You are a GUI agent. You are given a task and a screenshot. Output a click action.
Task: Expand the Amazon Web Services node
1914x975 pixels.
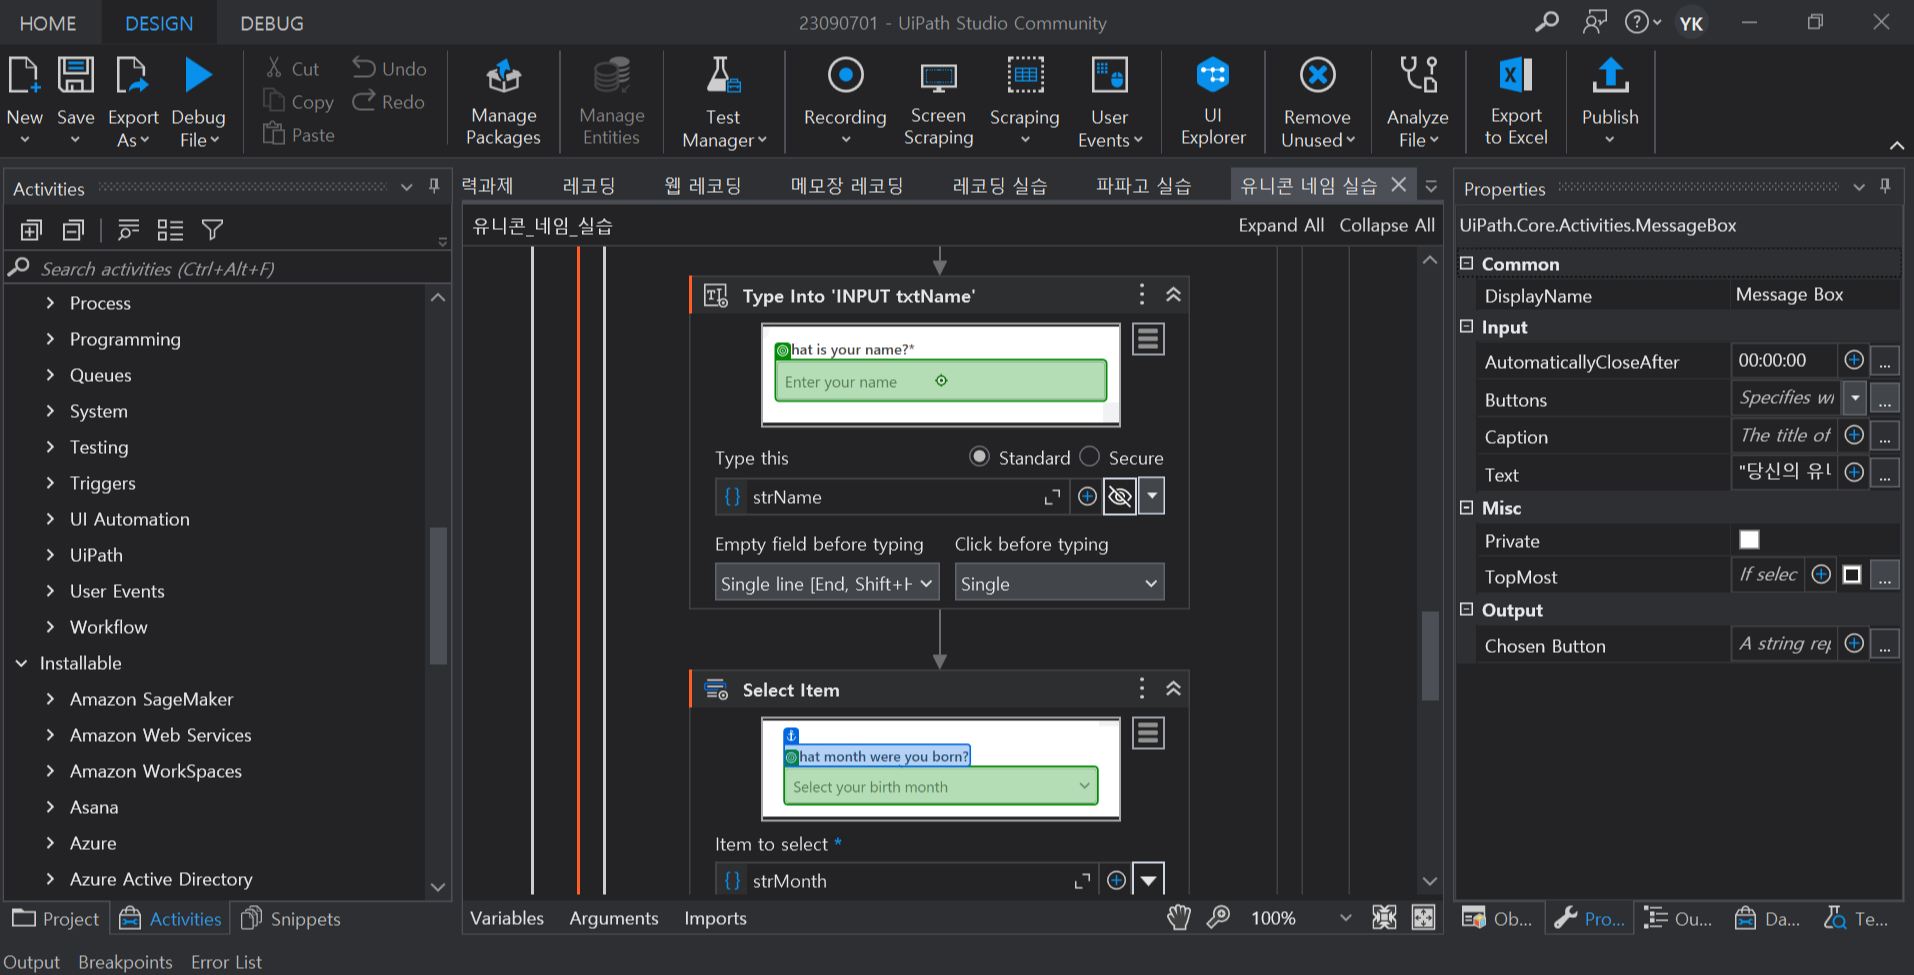click(x=50, y=735)
